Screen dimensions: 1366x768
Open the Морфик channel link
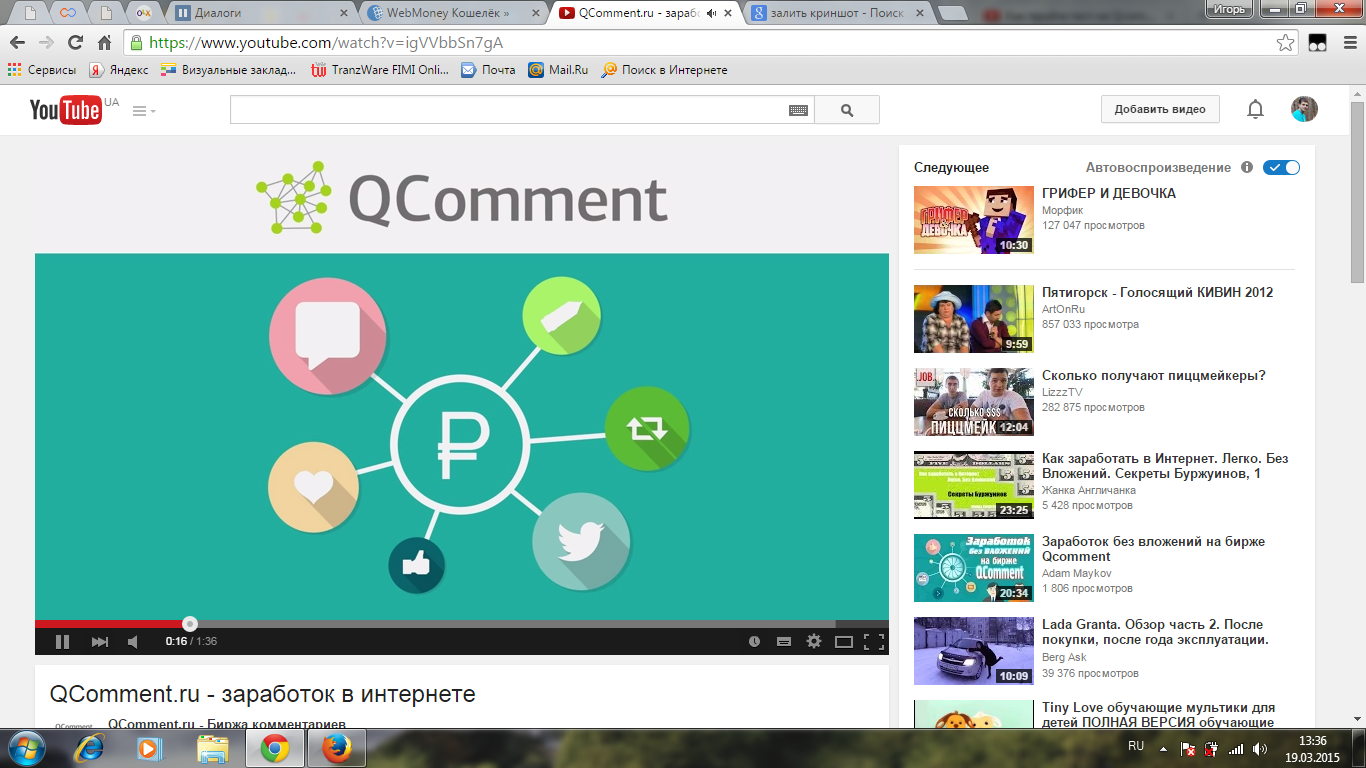(1062, 210)
